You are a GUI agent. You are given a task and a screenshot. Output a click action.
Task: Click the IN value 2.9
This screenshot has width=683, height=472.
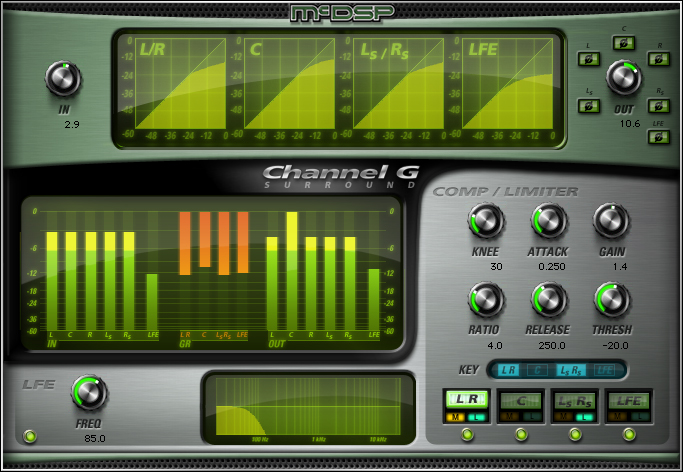click(72, 125)
